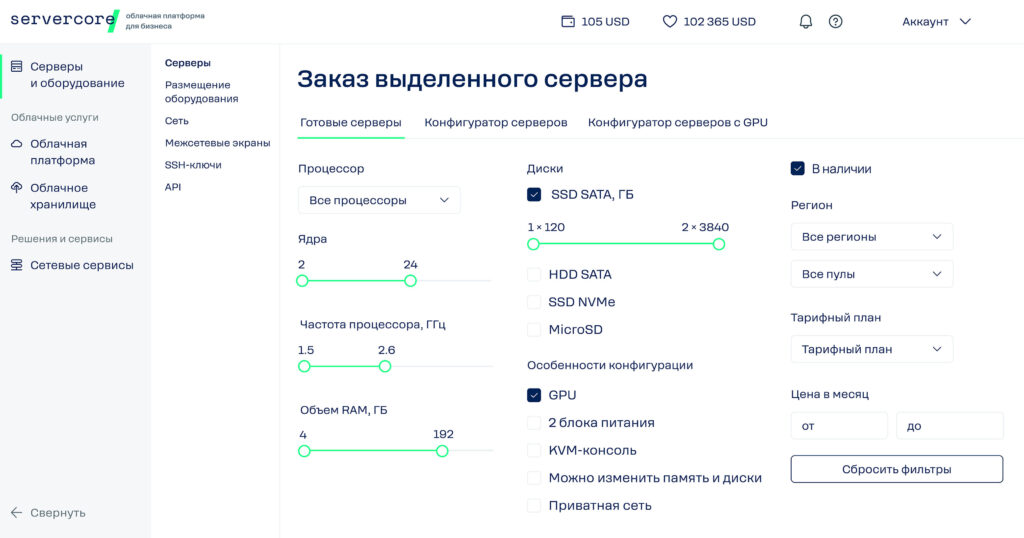The image size is (1024, 538).
Task: Switch to Конфигуратор серверов tab
Action: 495,122
